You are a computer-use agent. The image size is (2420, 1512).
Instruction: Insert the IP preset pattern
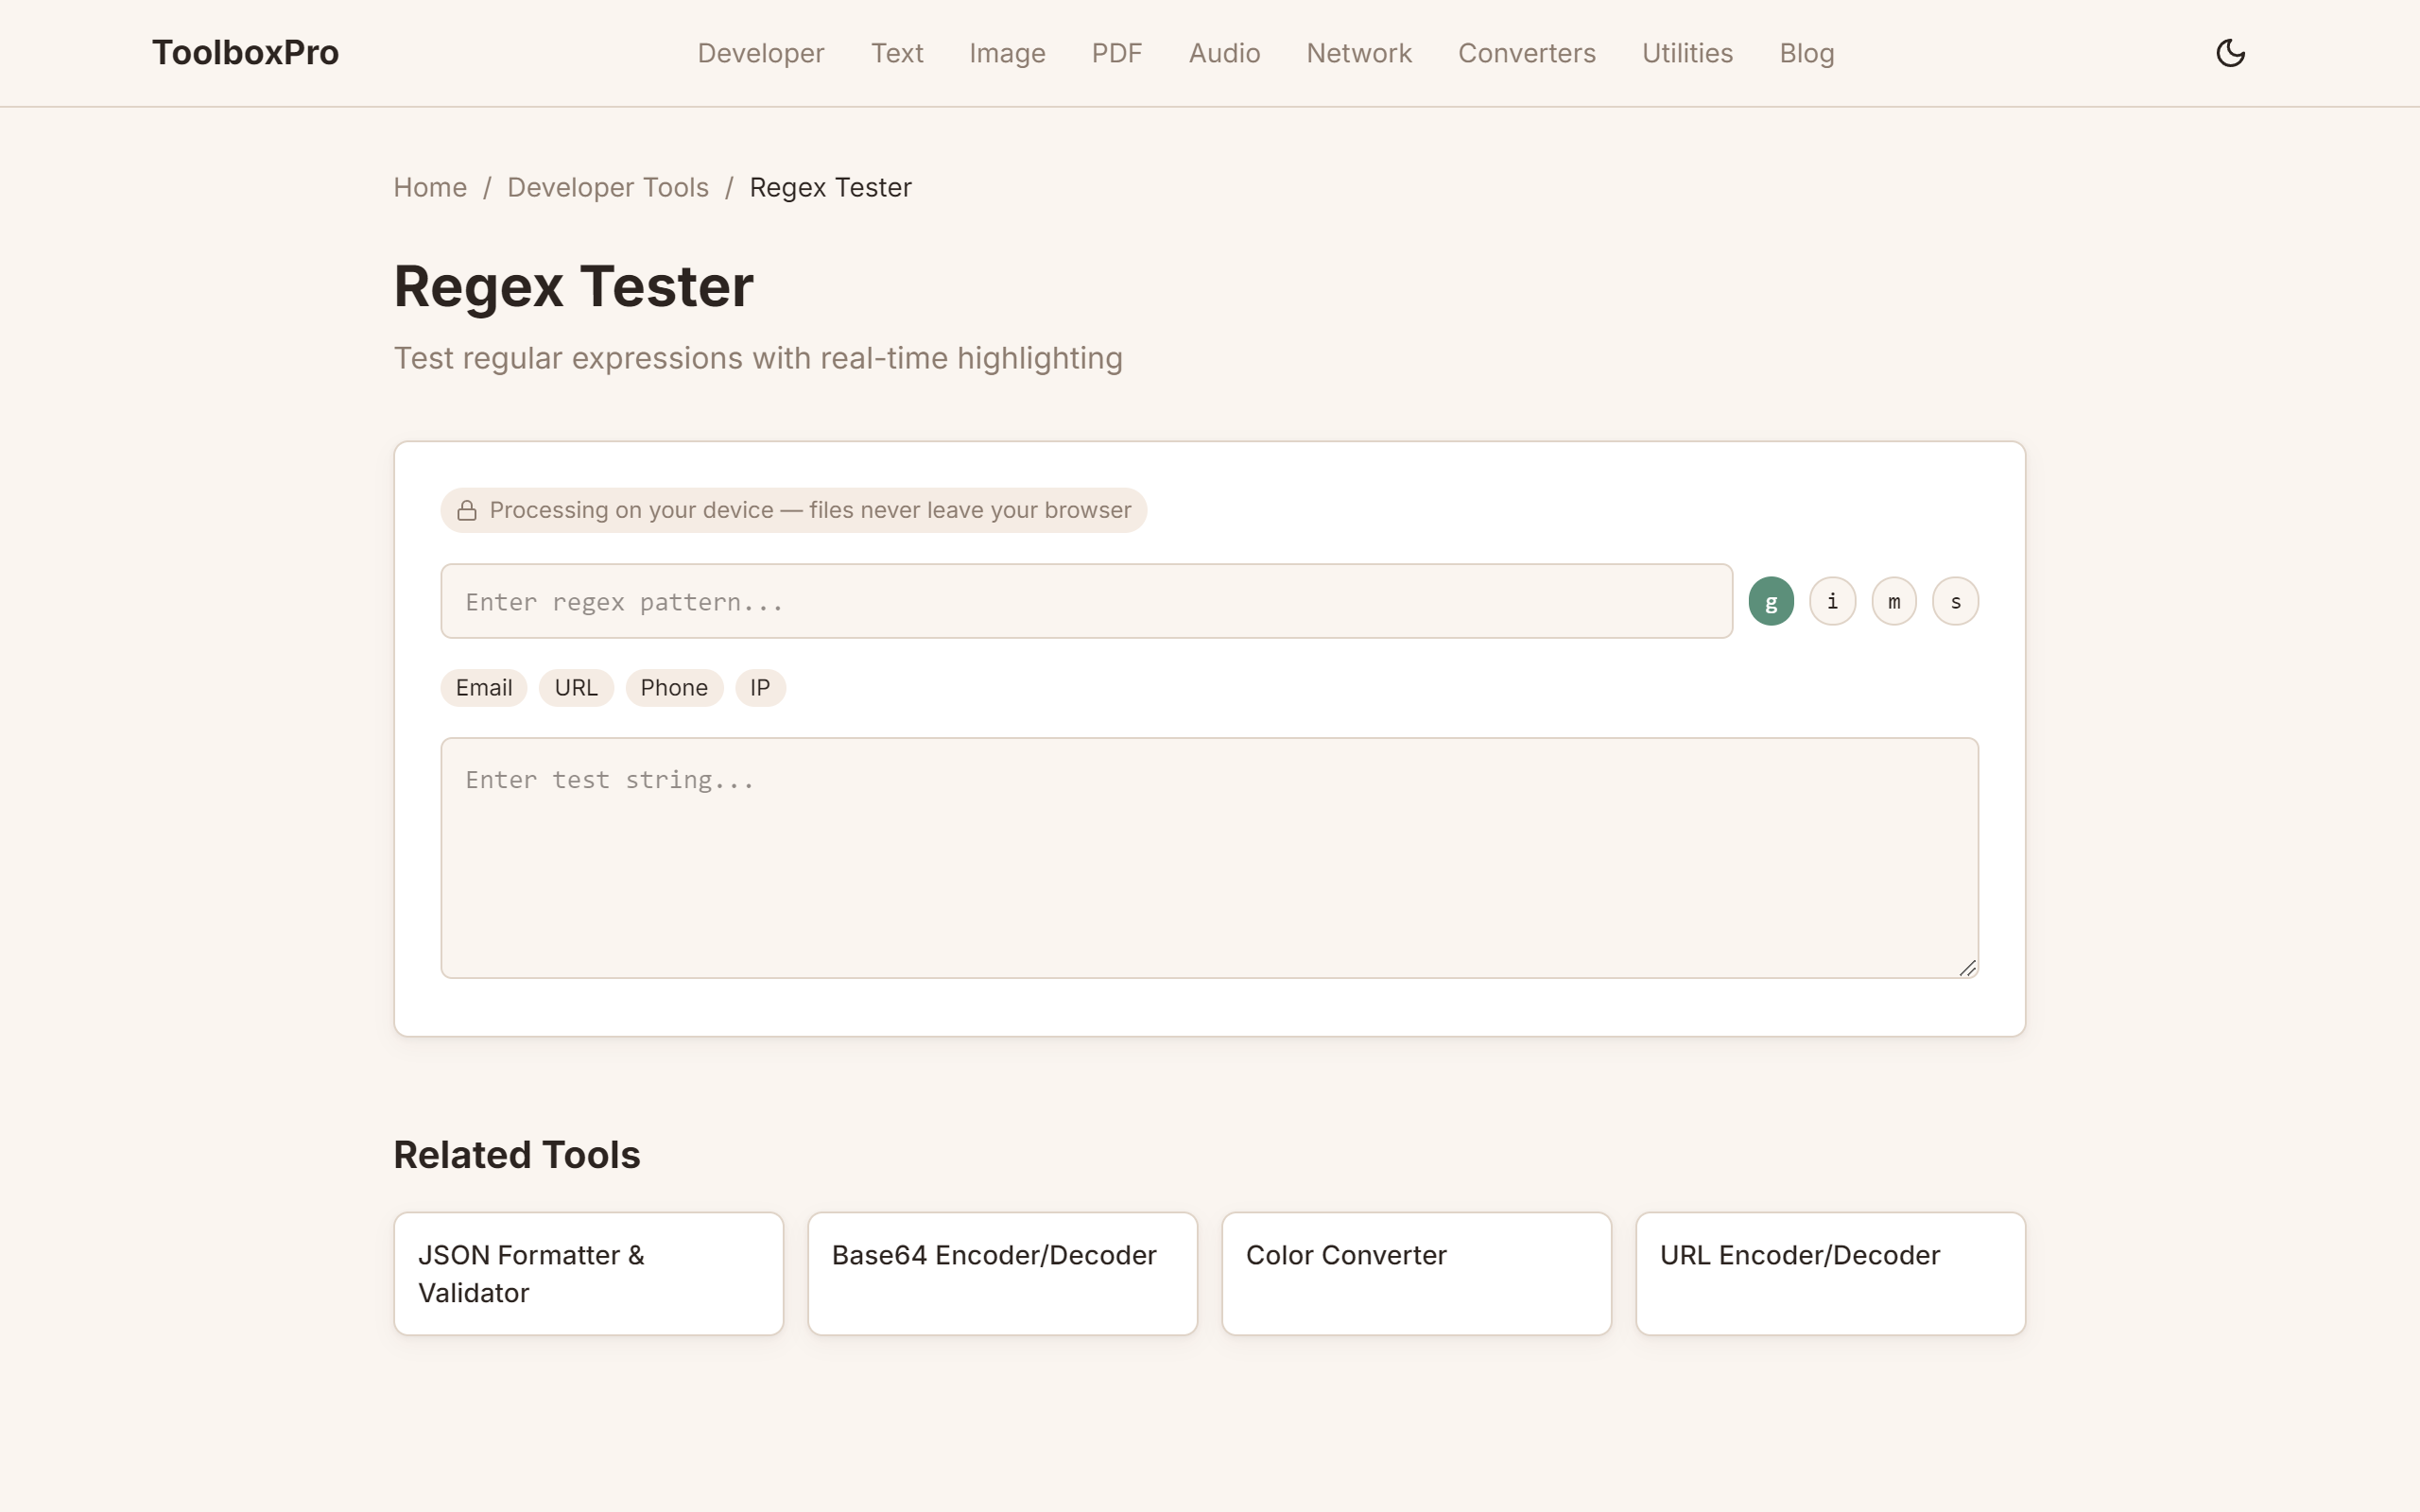760,688
